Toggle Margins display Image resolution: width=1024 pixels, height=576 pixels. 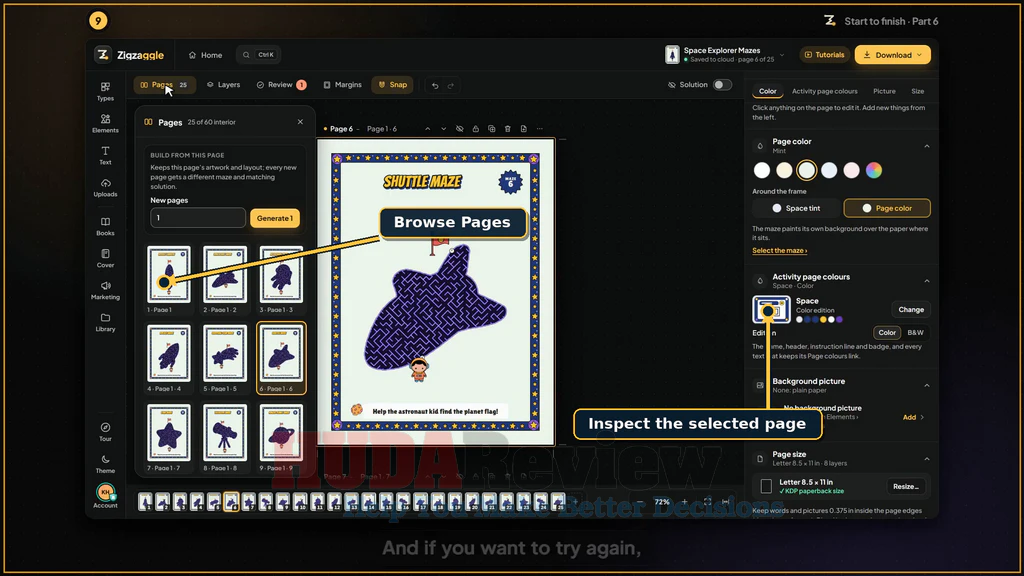(342, 85)
